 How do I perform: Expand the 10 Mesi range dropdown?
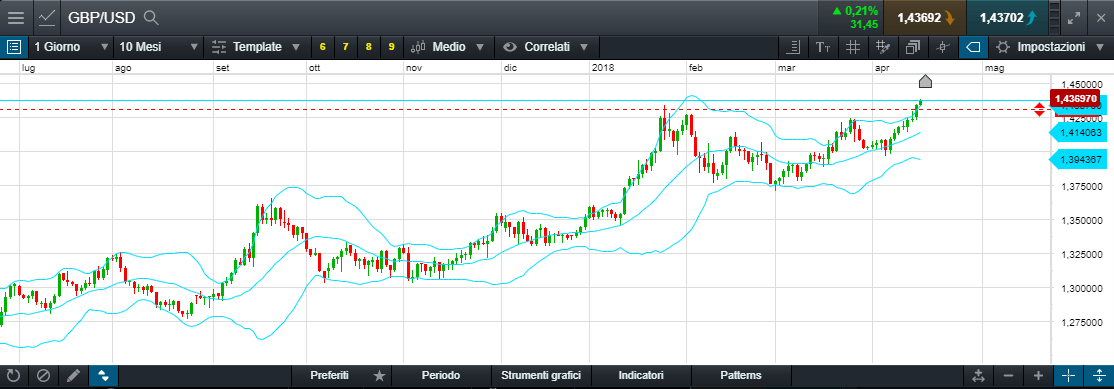(x=158, y=47)
